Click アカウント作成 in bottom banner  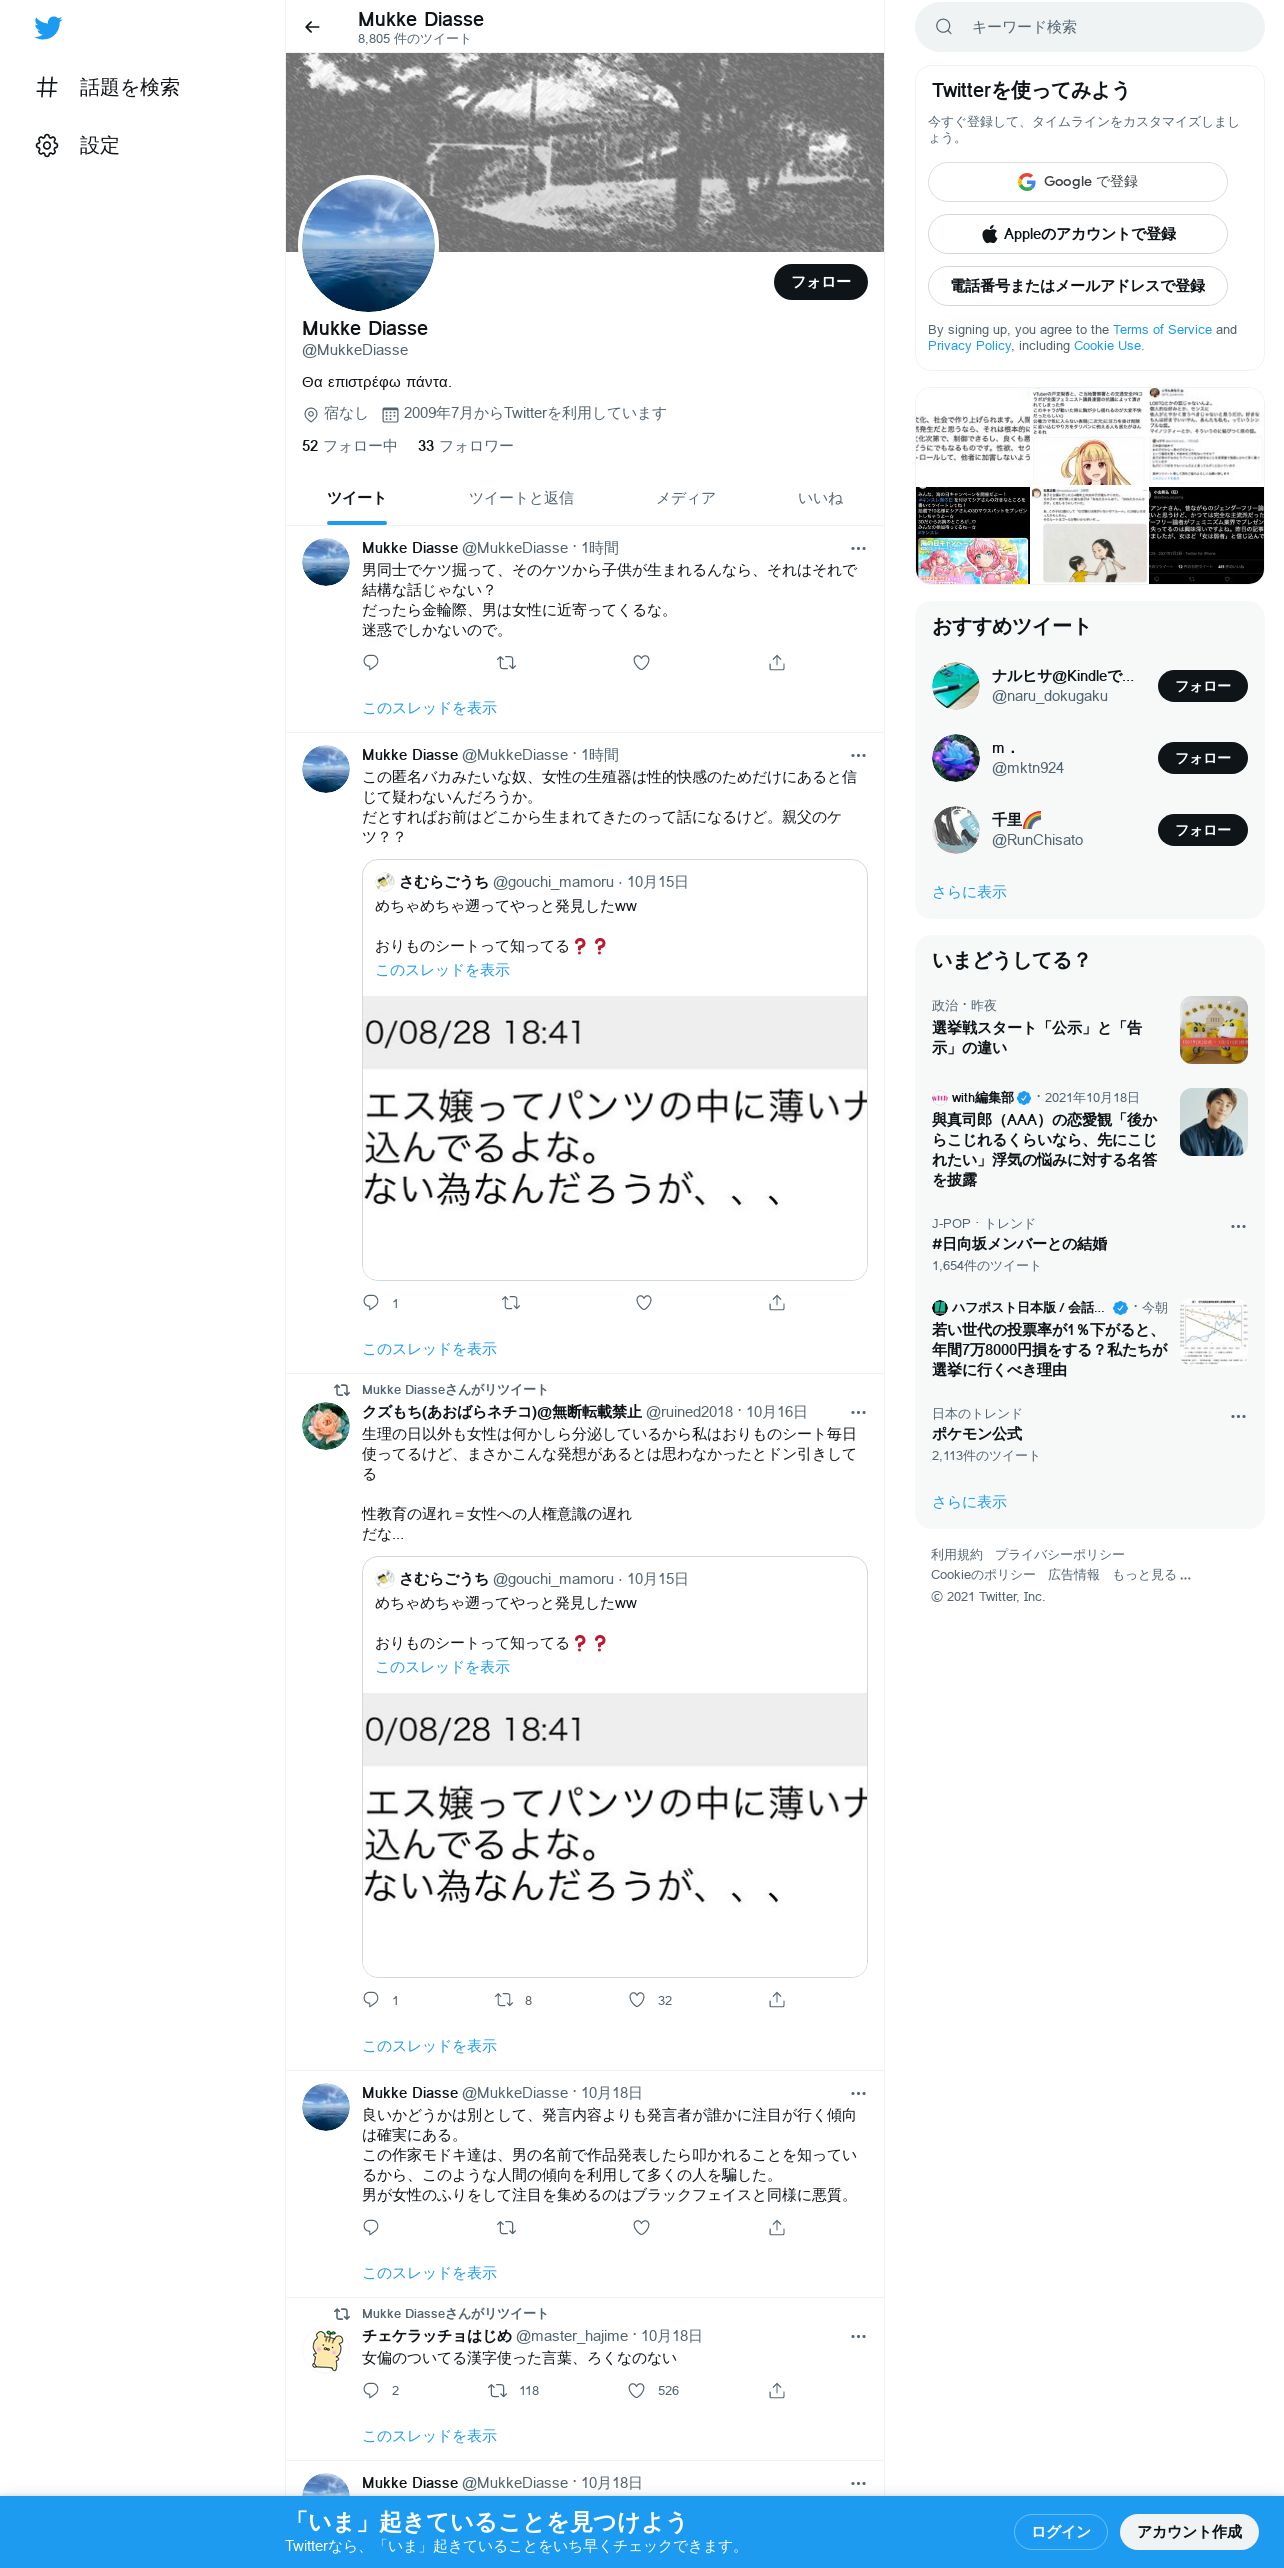pyautogui.click(x=1189, y=2532)
